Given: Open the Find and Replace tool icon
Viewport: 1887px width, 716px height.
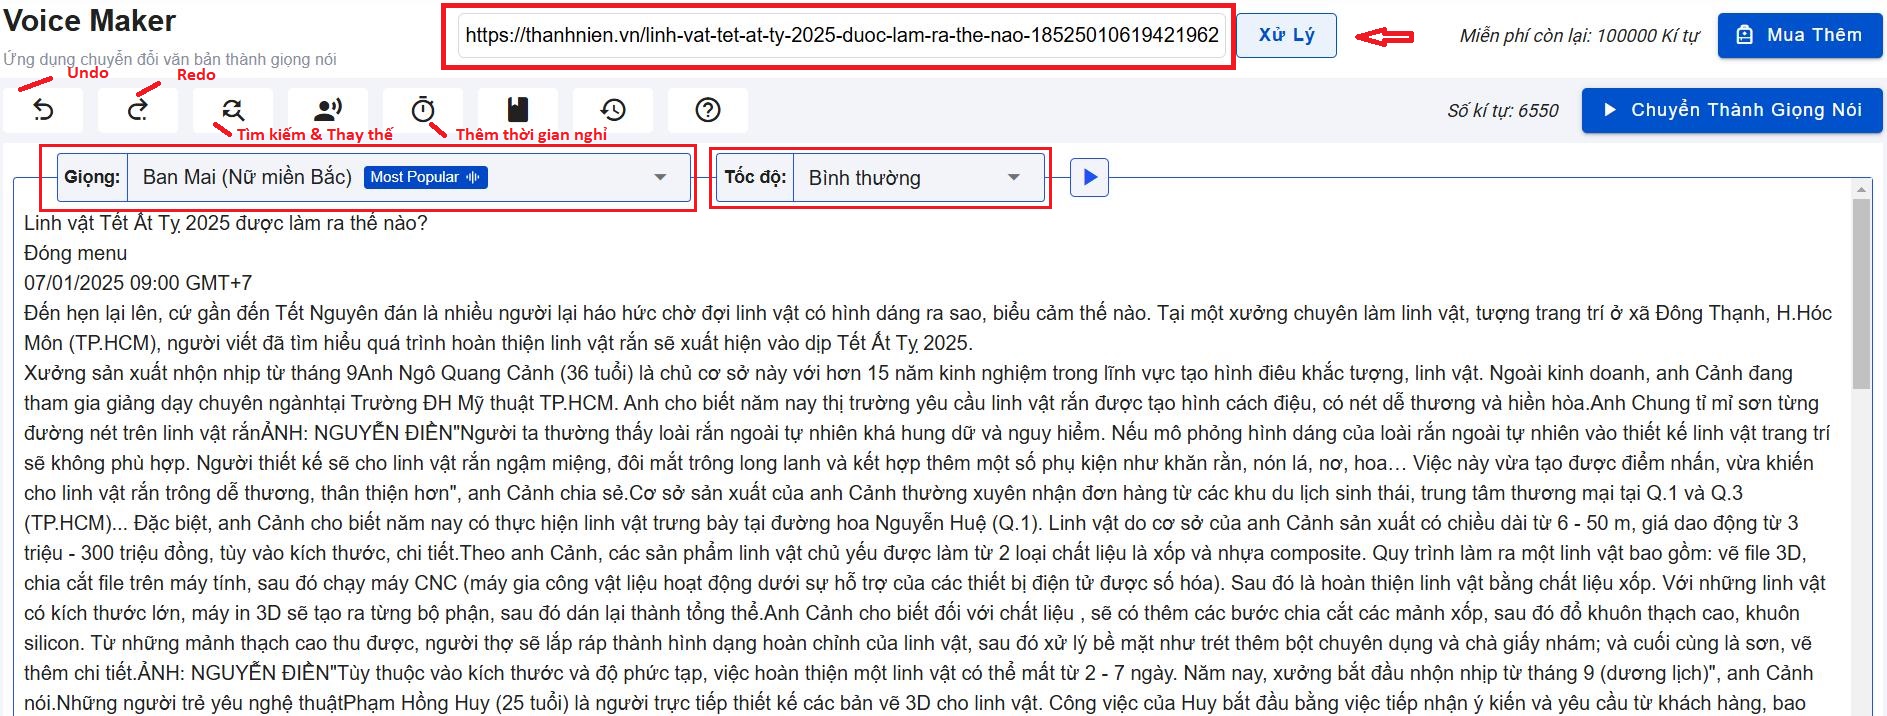Looking at the screenshot, I should pyautogui.click(x=233, y=110).
